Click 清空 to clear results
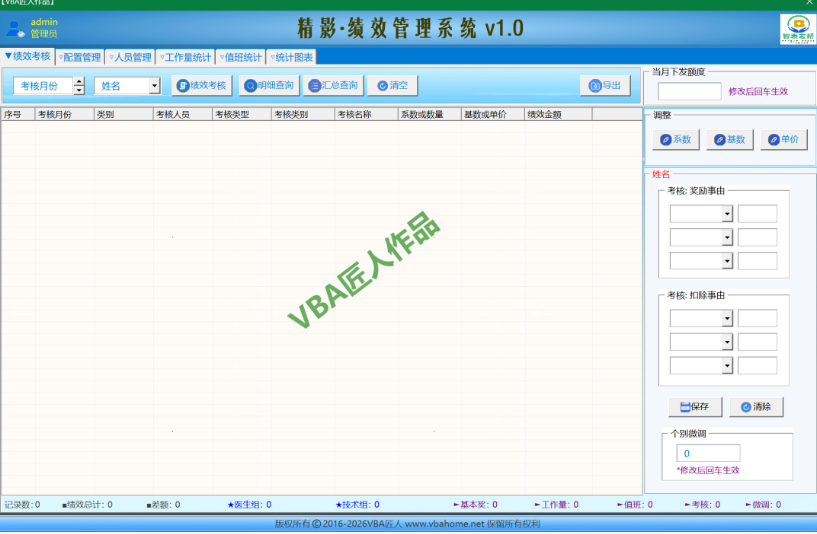 point(392,85)
